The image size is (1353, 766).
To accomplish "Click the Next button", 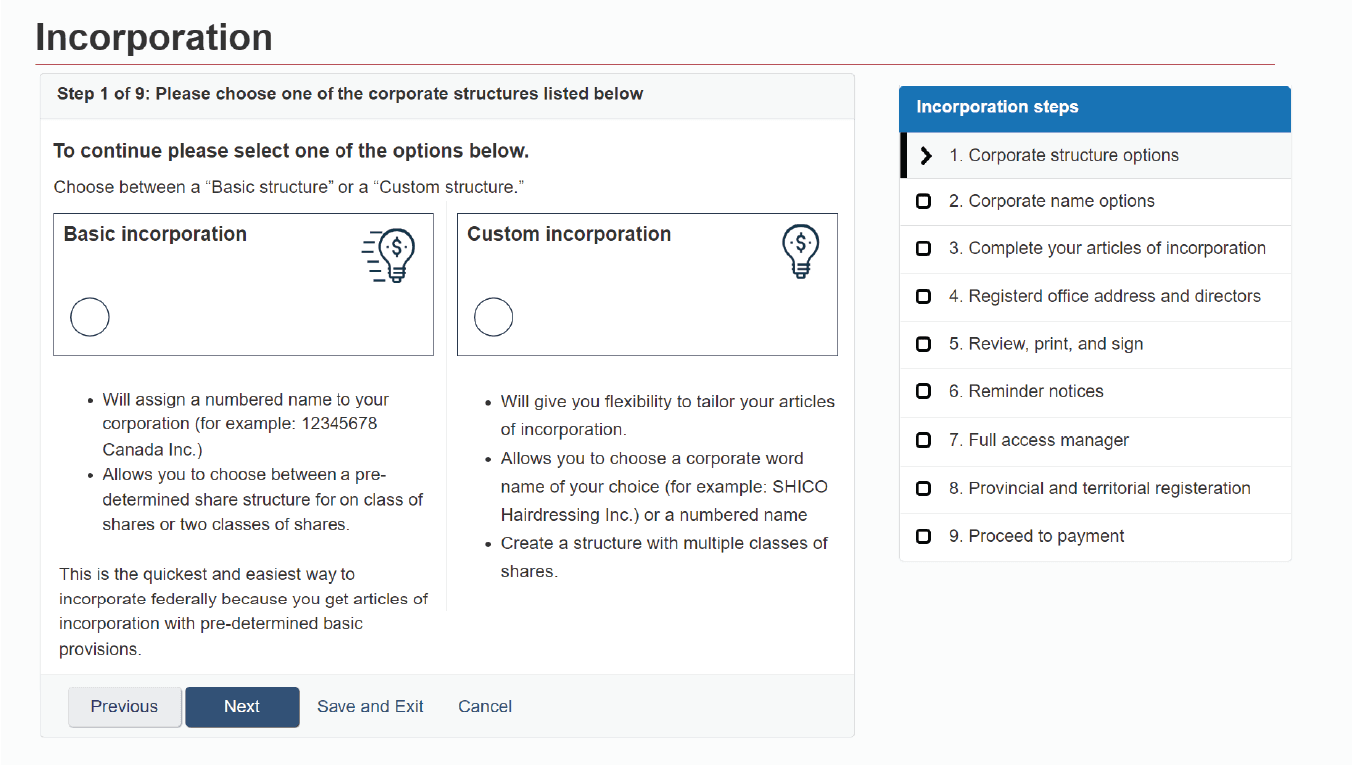I will 242,706.
